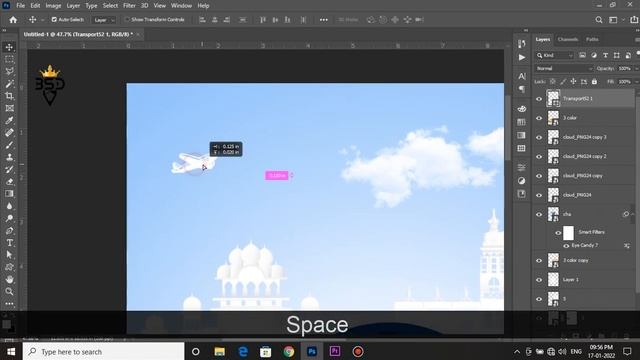
Task: Open the Auto-Select Layer dropdown
Action: click(x=104, y=20)
